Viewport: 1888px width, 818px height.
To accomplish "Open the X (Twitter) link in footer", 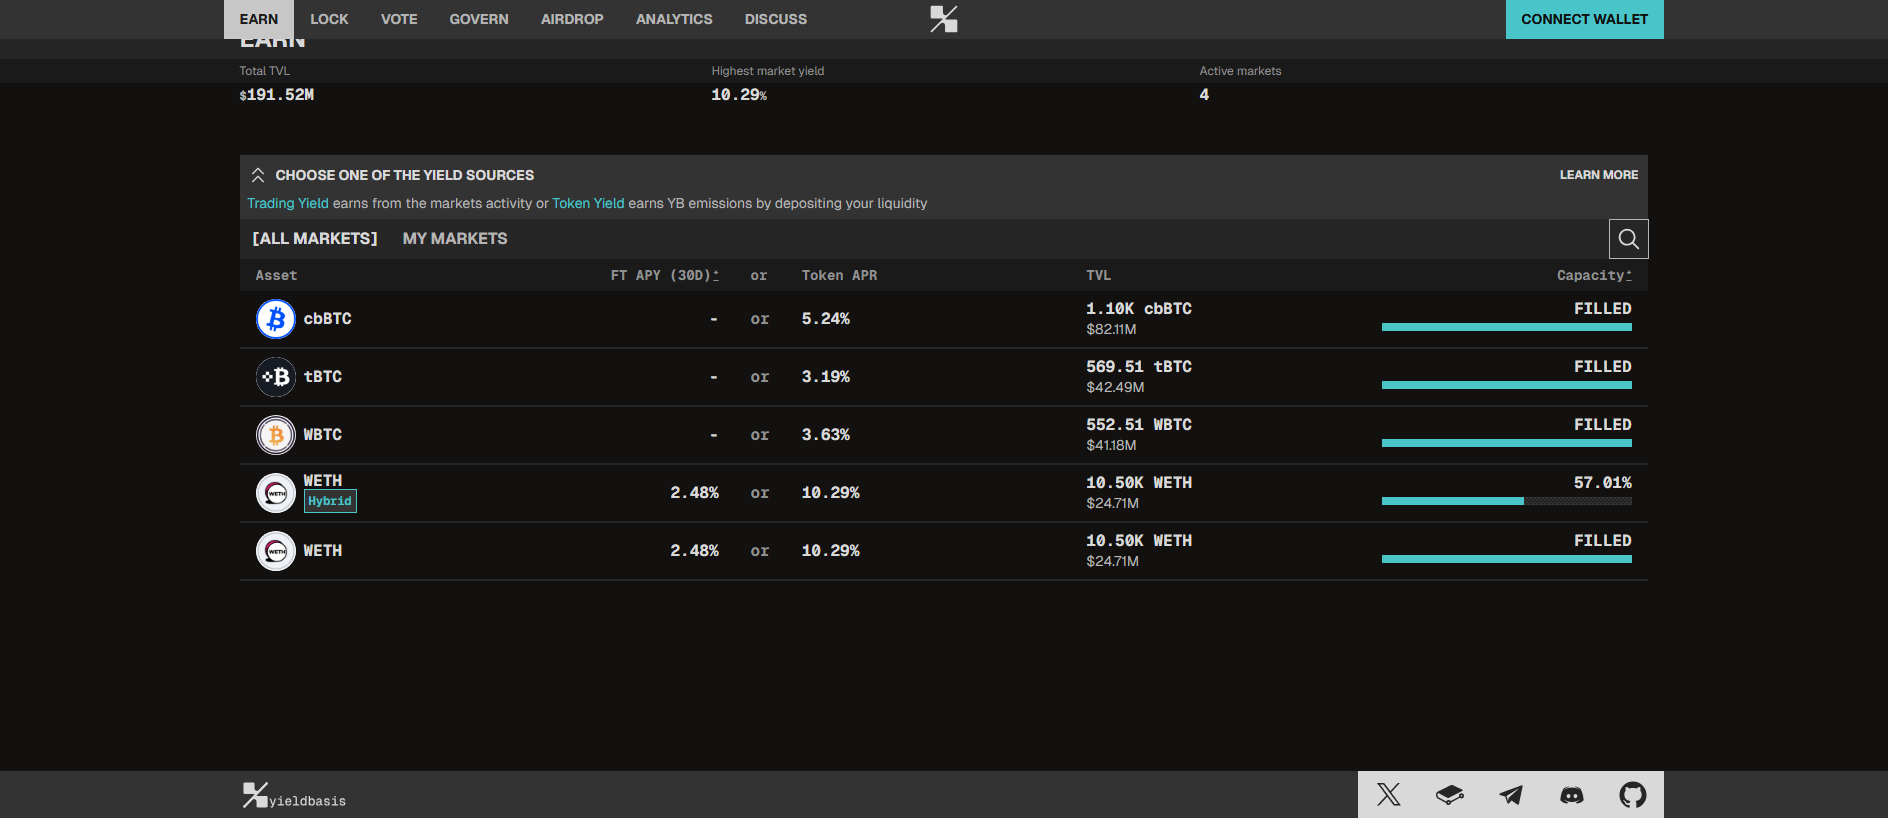I will click(x=1388, y=795).
